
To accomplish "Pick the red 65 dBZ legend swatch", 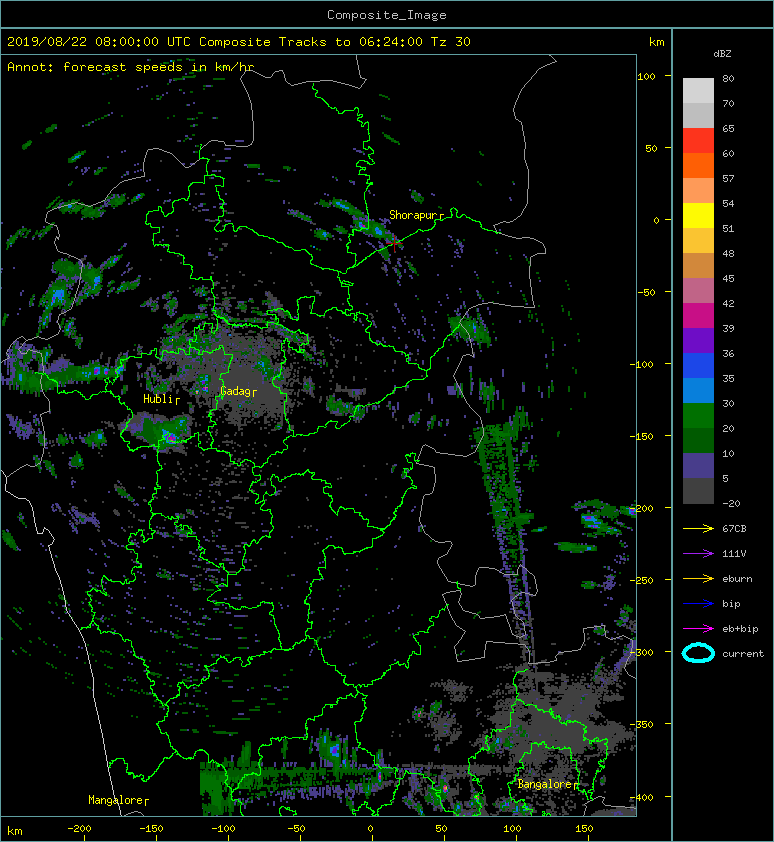I will 698,141.
